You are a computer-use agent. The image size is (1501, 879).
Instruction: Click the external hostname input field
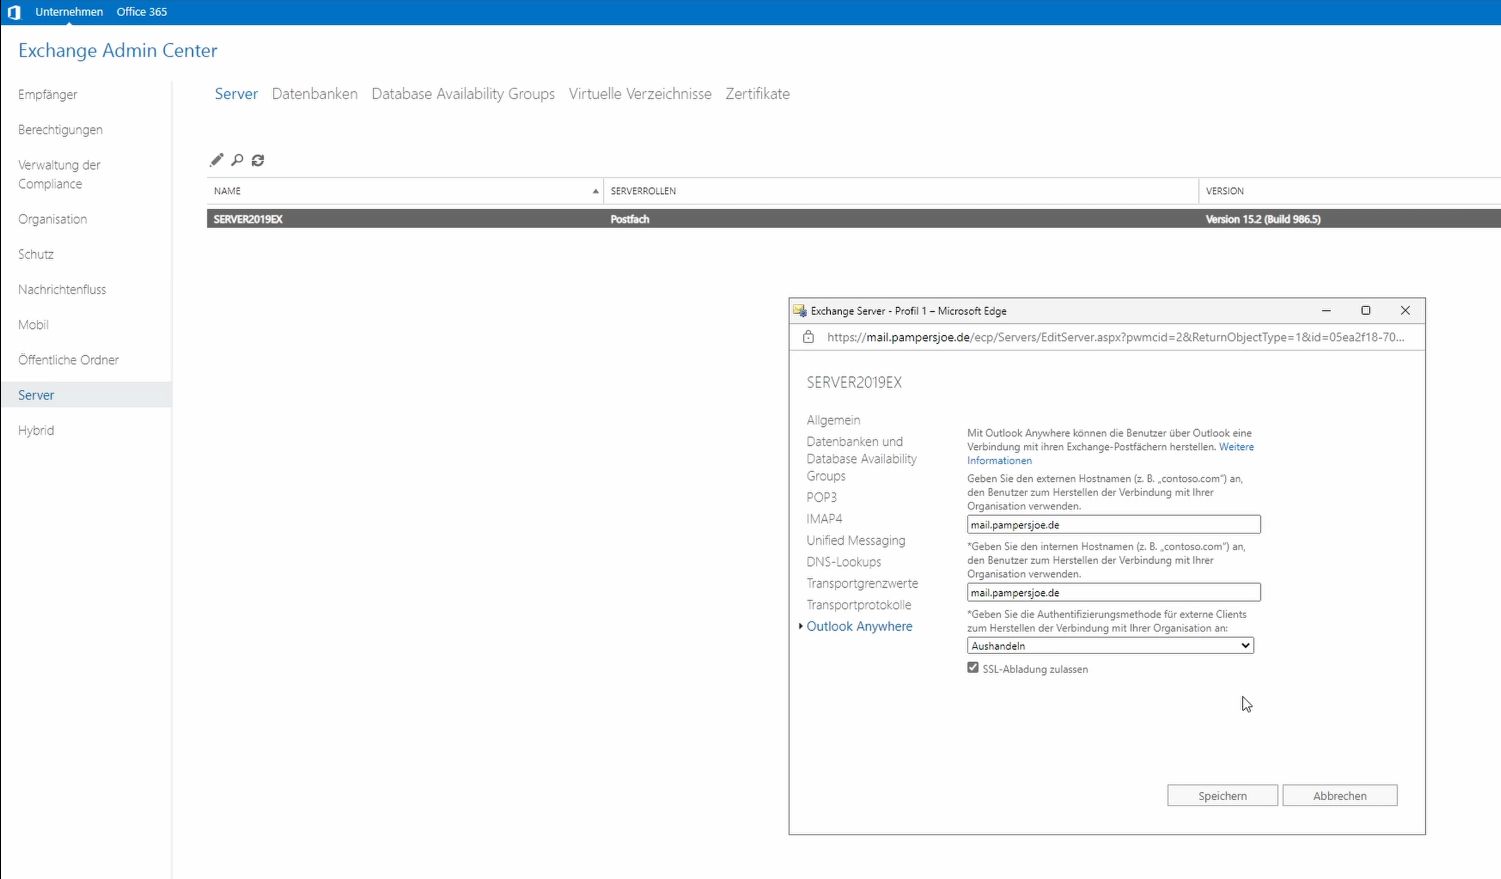[1113, 525]
